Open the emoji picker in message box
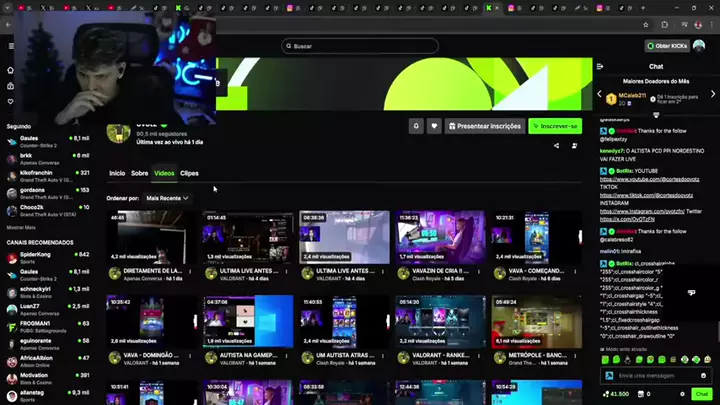 [x=705, y=375]
